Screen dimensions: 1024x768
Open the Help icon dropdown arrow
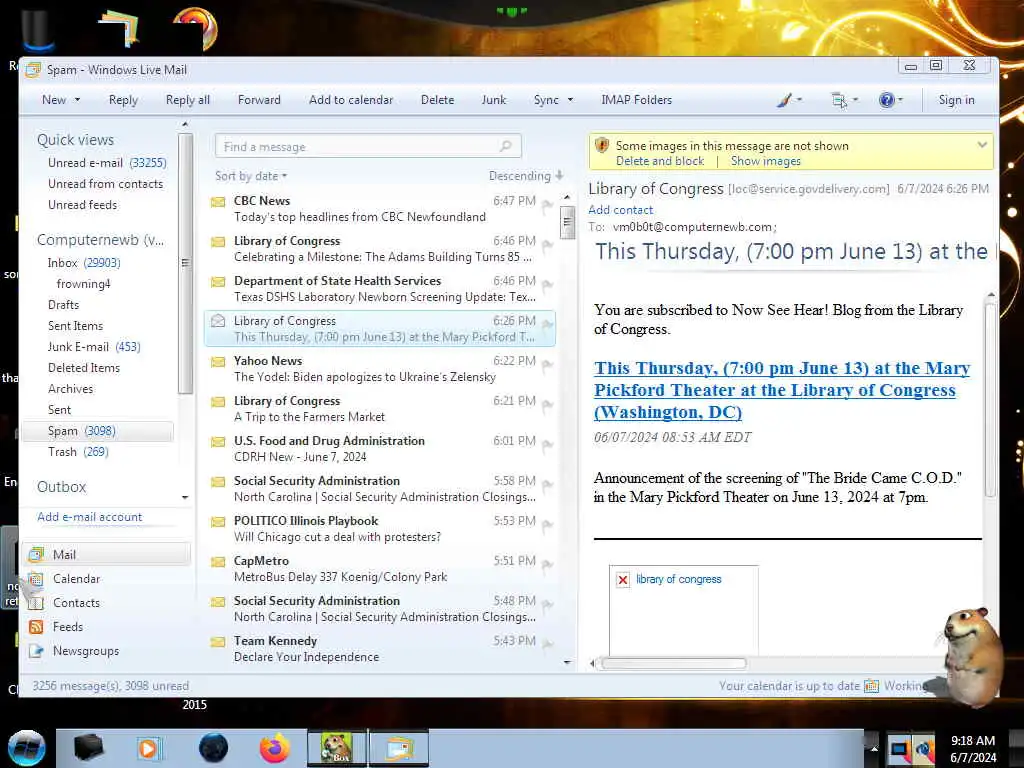coord(900,100)
